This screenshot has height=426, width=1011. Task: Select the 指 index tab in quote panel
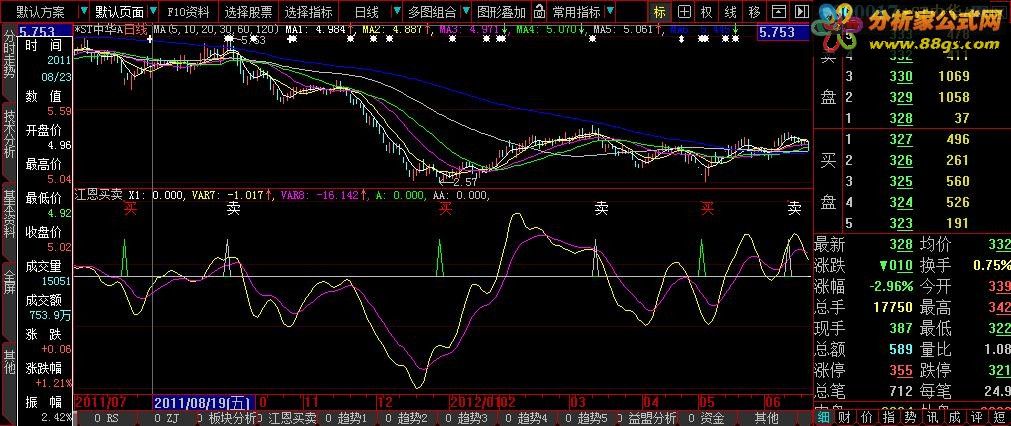pyautogui.click(x=888, y=418)
